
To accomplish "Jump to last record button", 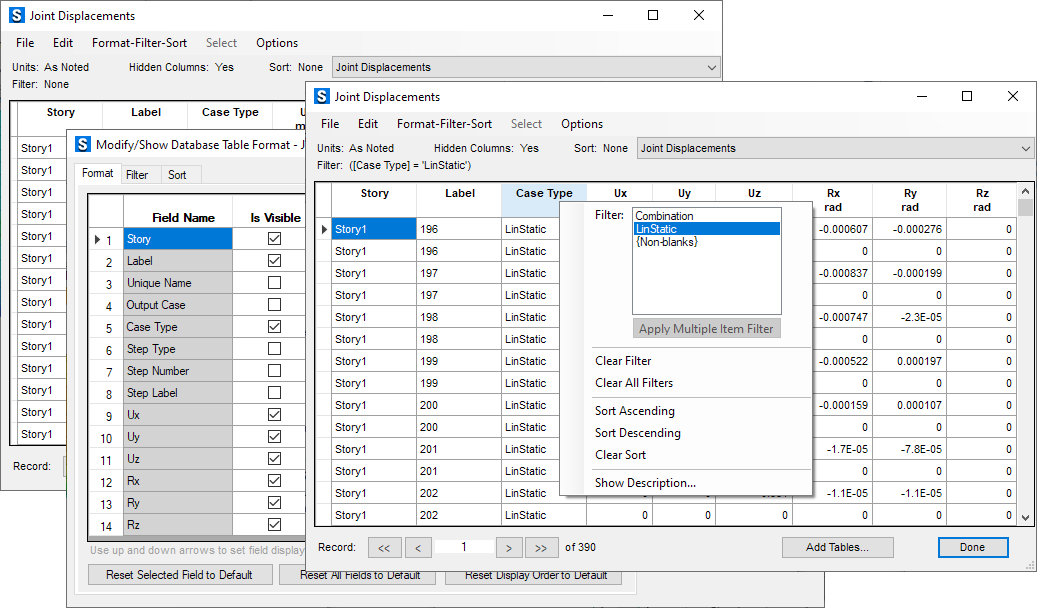I will tap(541, 548).
